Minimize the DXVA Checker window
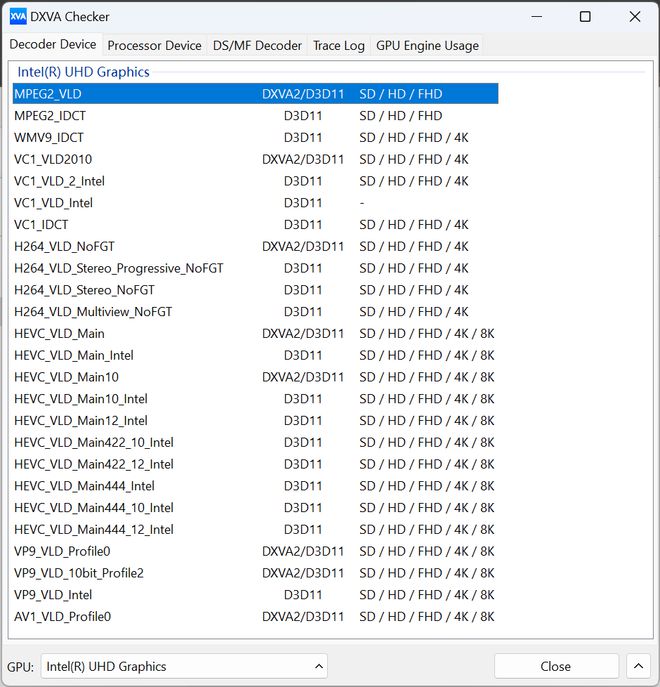Screen dimensions: 660x687 pos(536,17)
